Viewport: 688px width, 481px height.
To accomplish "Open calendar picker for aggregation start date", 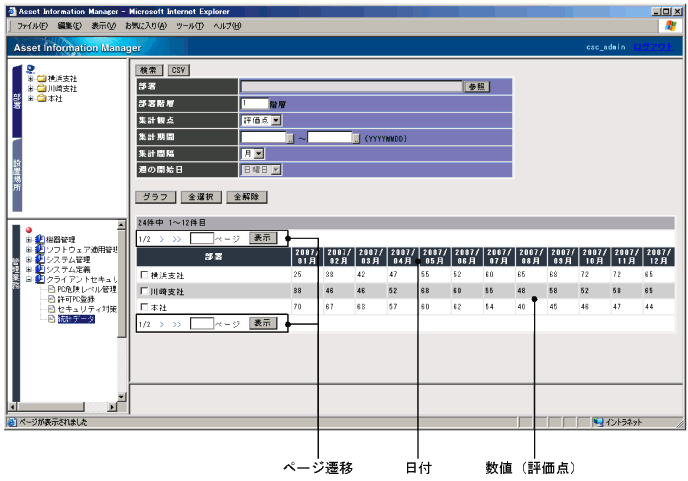I will [x=290, y=138].
